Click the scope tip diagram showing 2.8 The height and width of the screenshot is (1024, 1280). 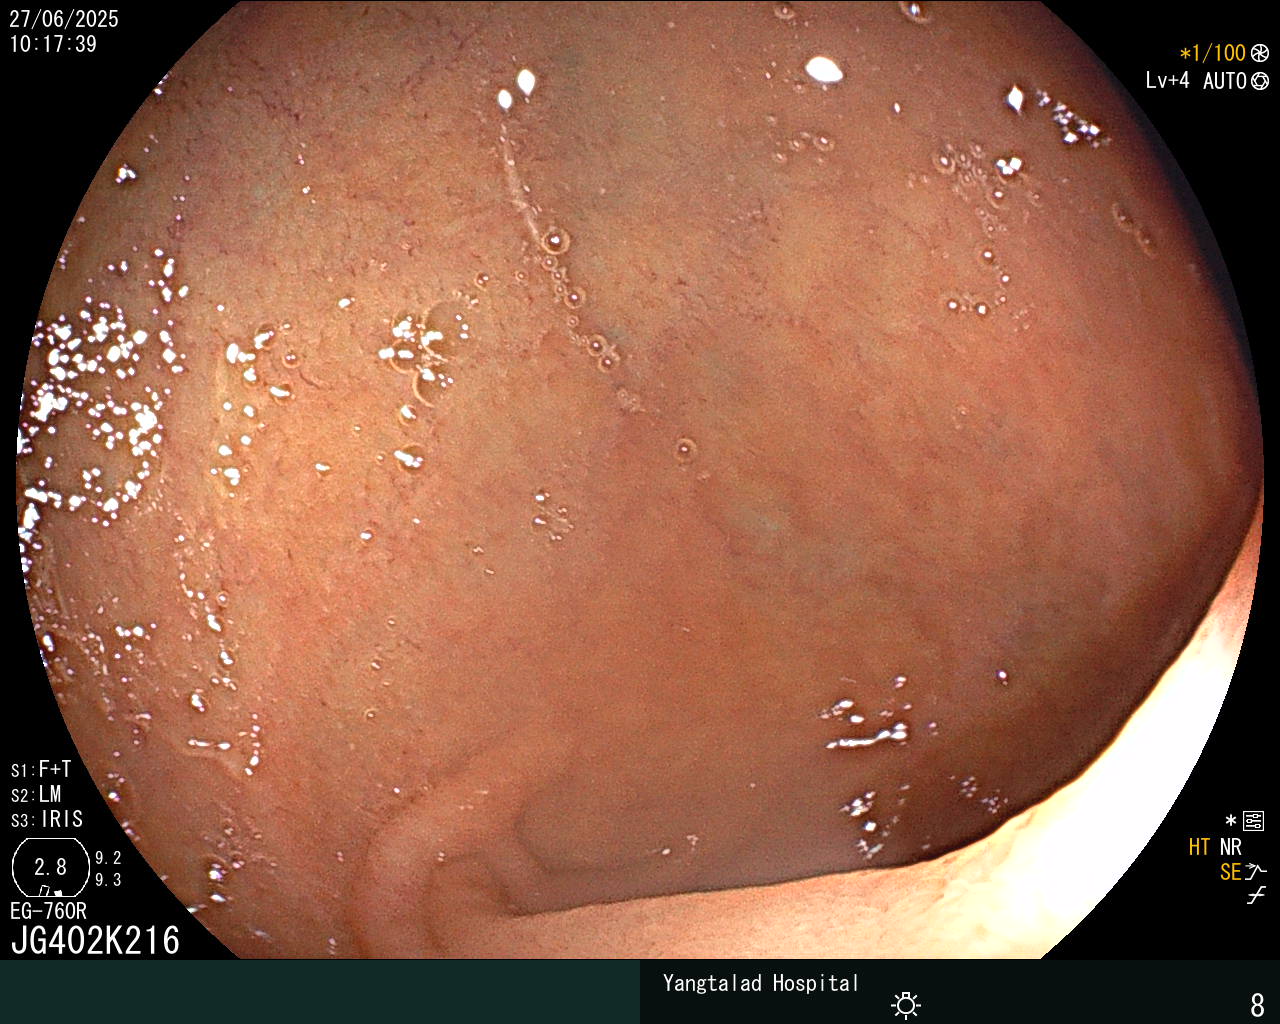click(x=50, y=867)
